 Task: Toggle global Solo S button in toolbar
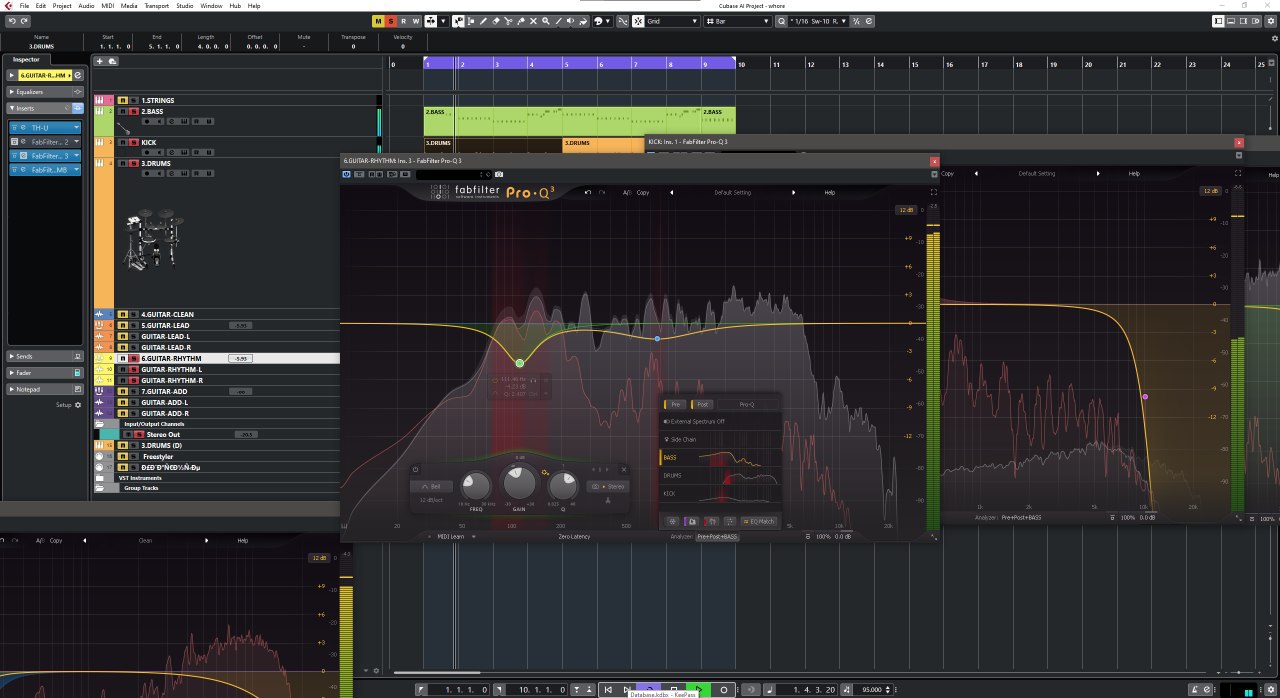pyautogui.click(x=391, y=21)
